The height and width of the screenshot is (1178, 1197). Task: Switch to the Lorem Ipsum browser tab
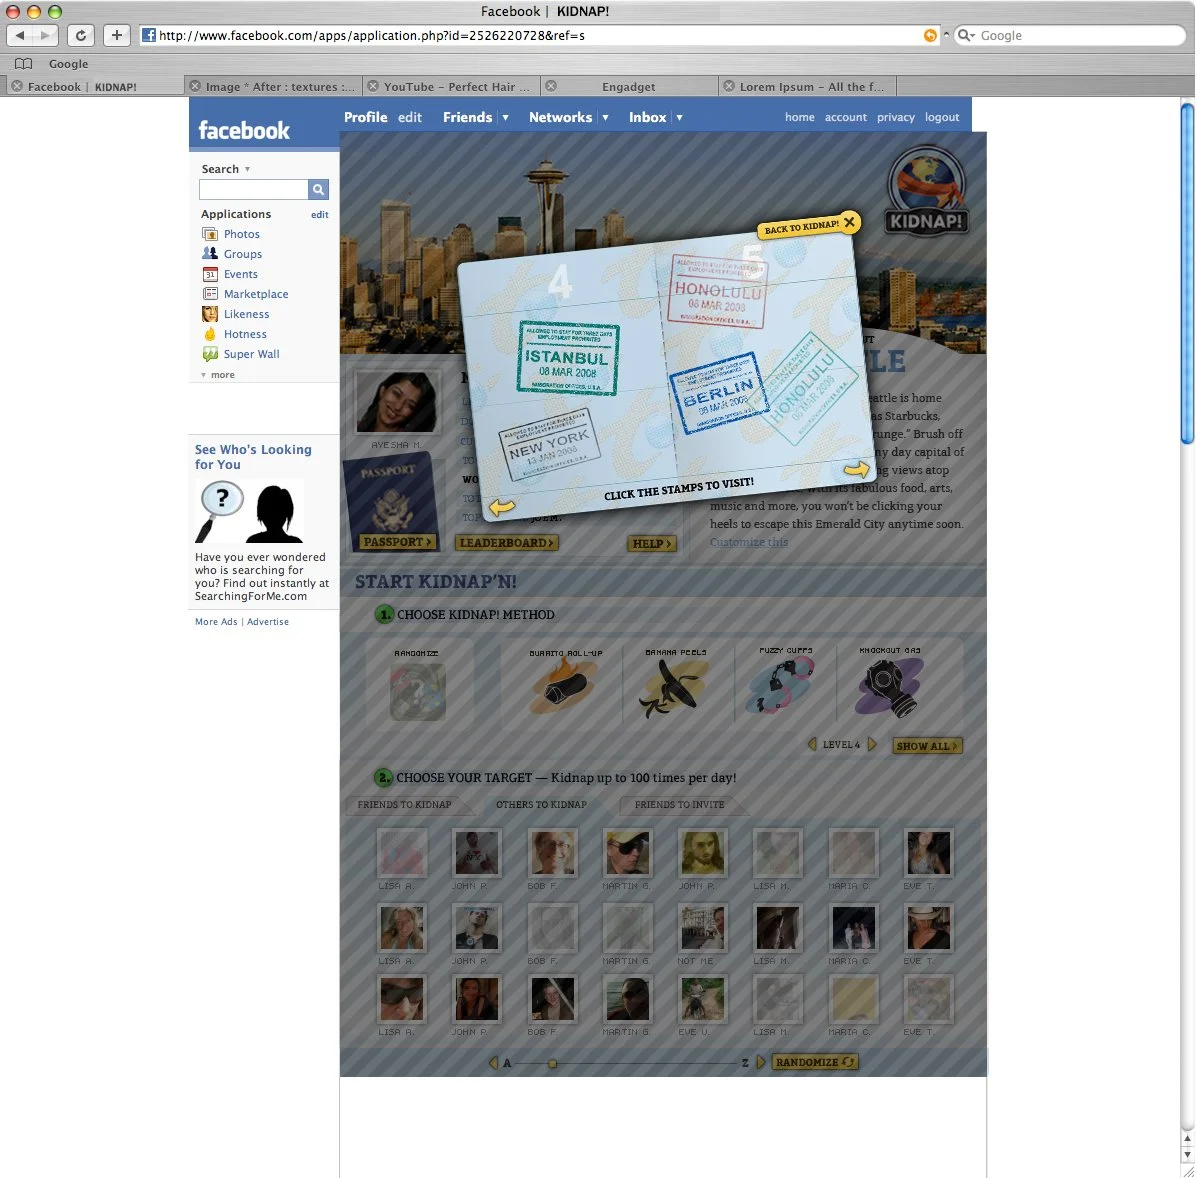807,86
